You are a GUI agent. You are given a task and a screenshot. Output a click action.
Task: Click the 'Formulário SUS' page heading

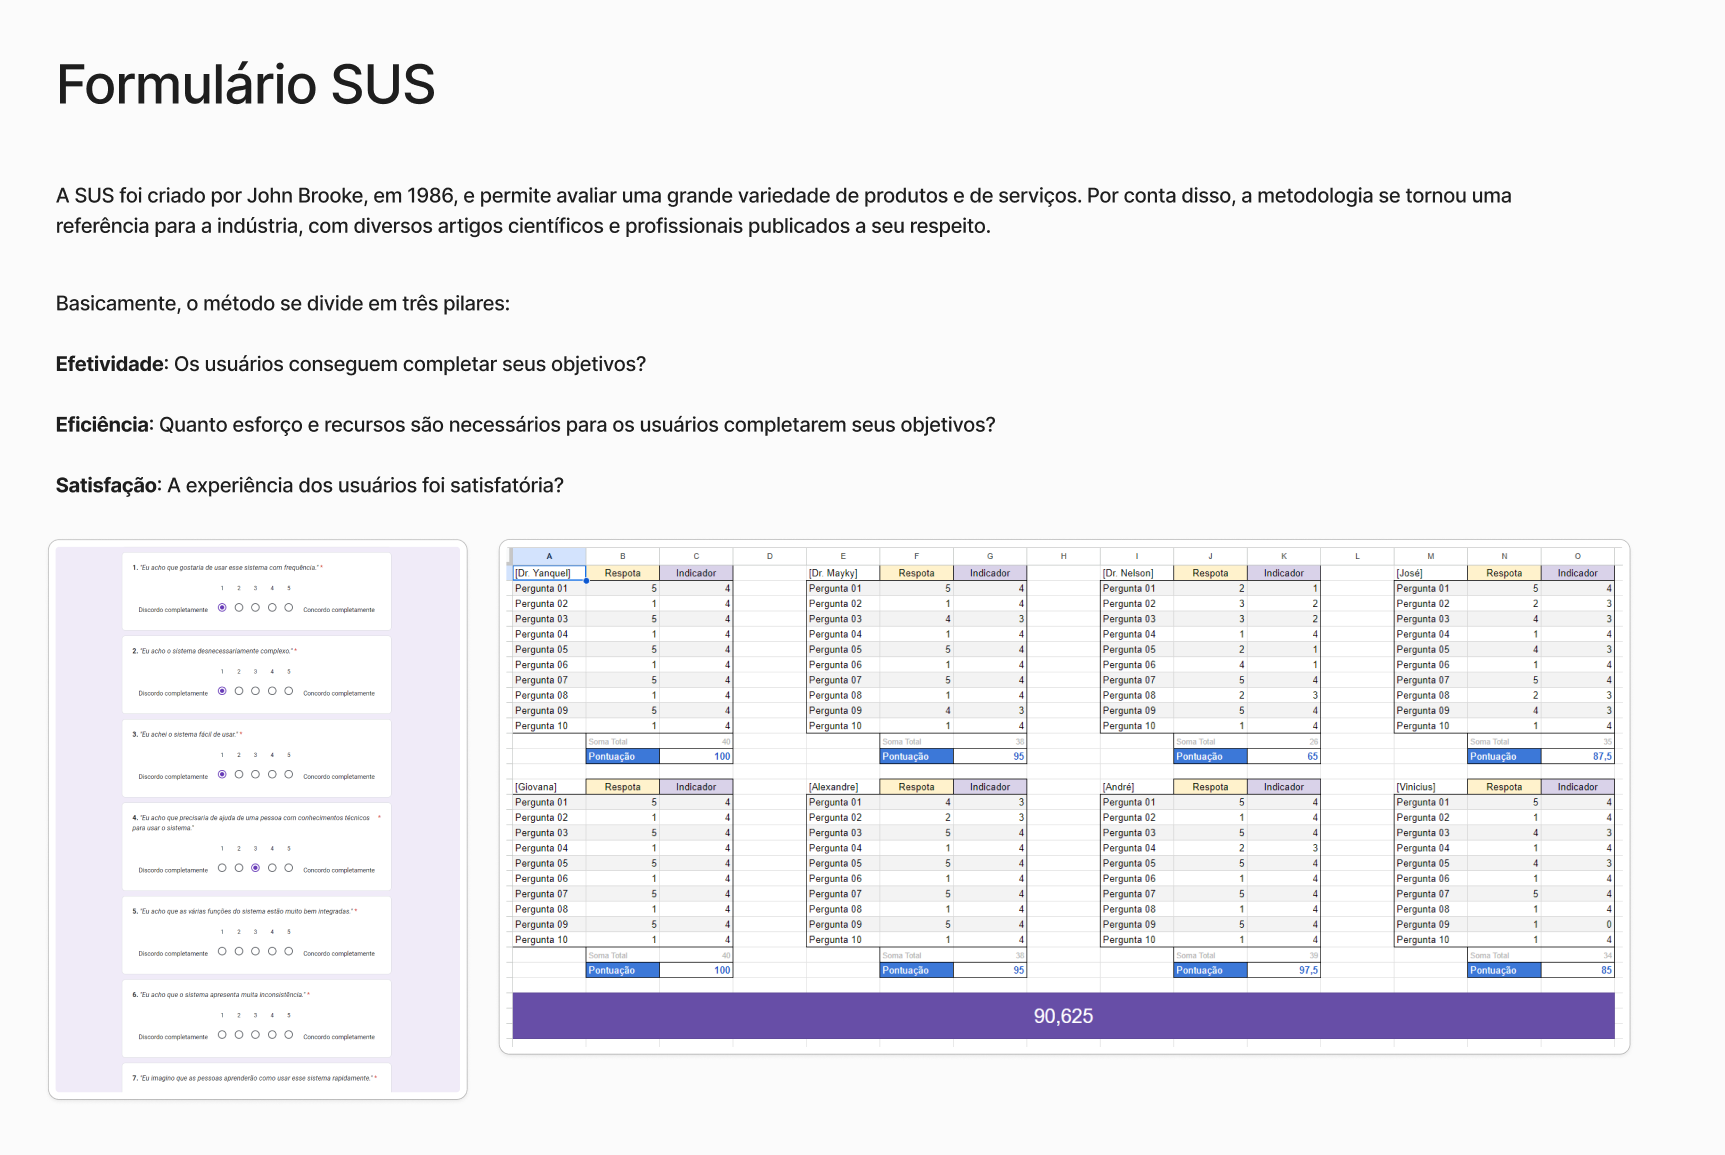[246, 85]
